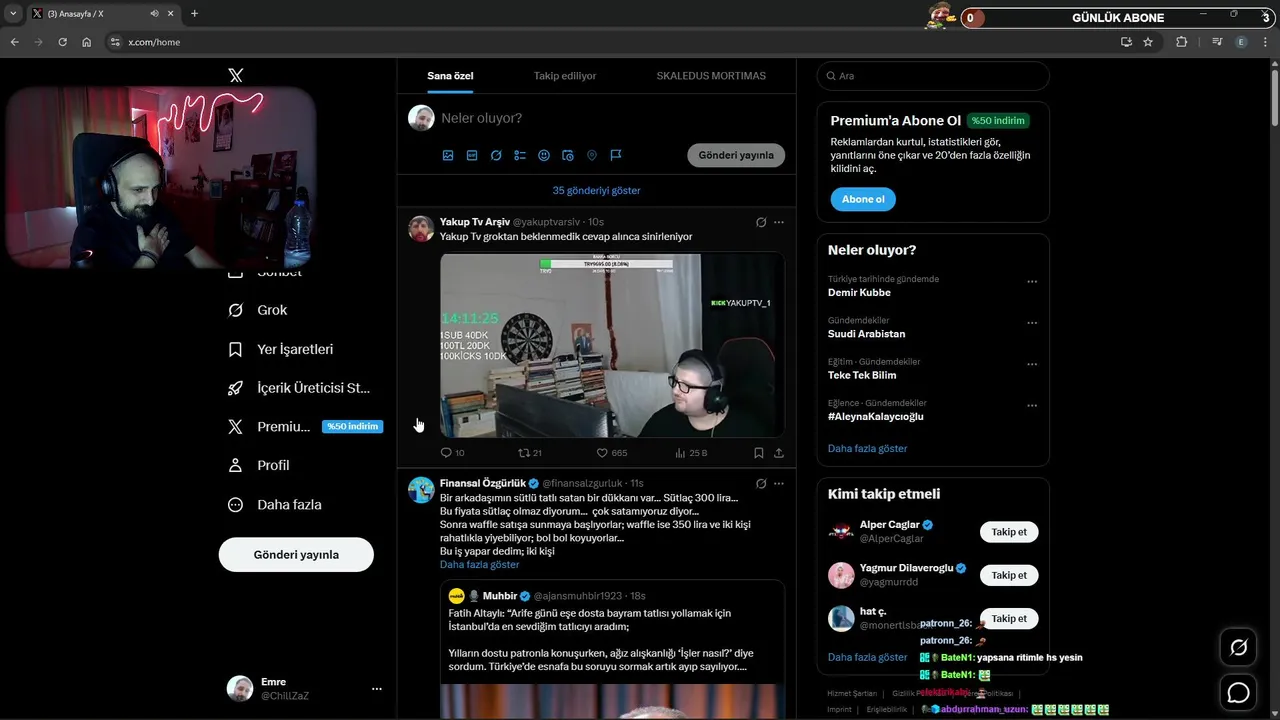The height and width of the screenshot is (720, 1280).
Task: Open Chrome profile avatar E
Action: pos(1241,42)
